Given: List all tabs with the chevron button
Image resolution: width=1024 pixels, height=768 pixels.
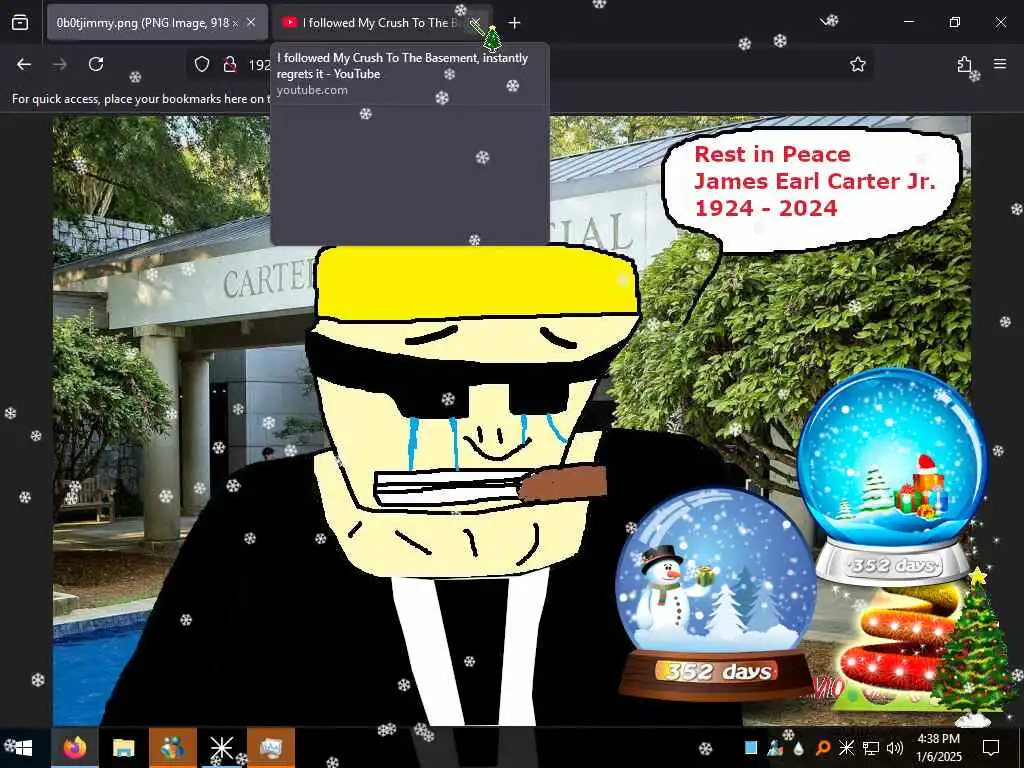Looking at the screenshot, I should 828,22.
